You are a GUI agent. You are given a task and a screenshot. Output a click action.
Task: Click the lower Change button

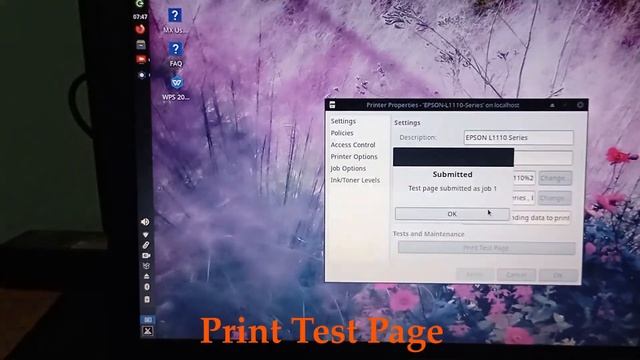554,198
